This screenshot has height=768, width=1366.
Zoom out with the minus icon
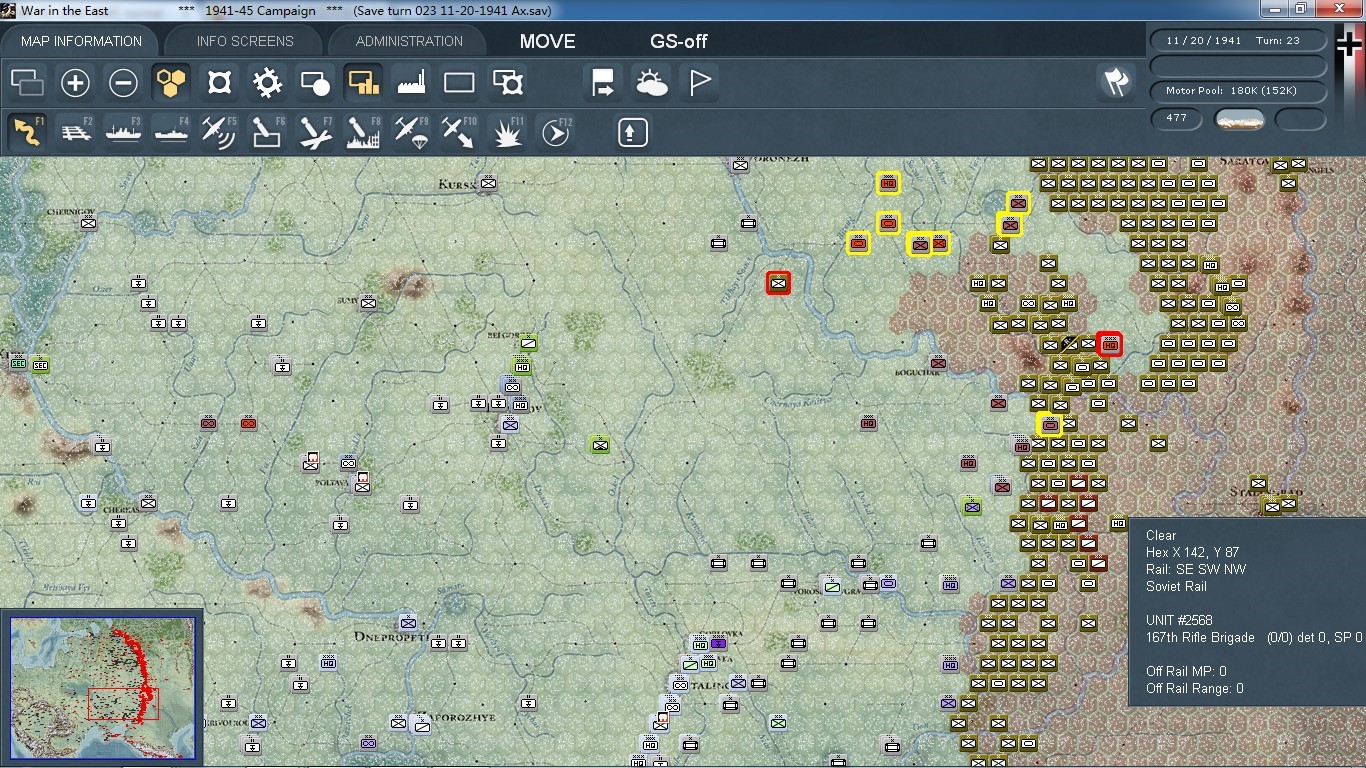point(123,83)
